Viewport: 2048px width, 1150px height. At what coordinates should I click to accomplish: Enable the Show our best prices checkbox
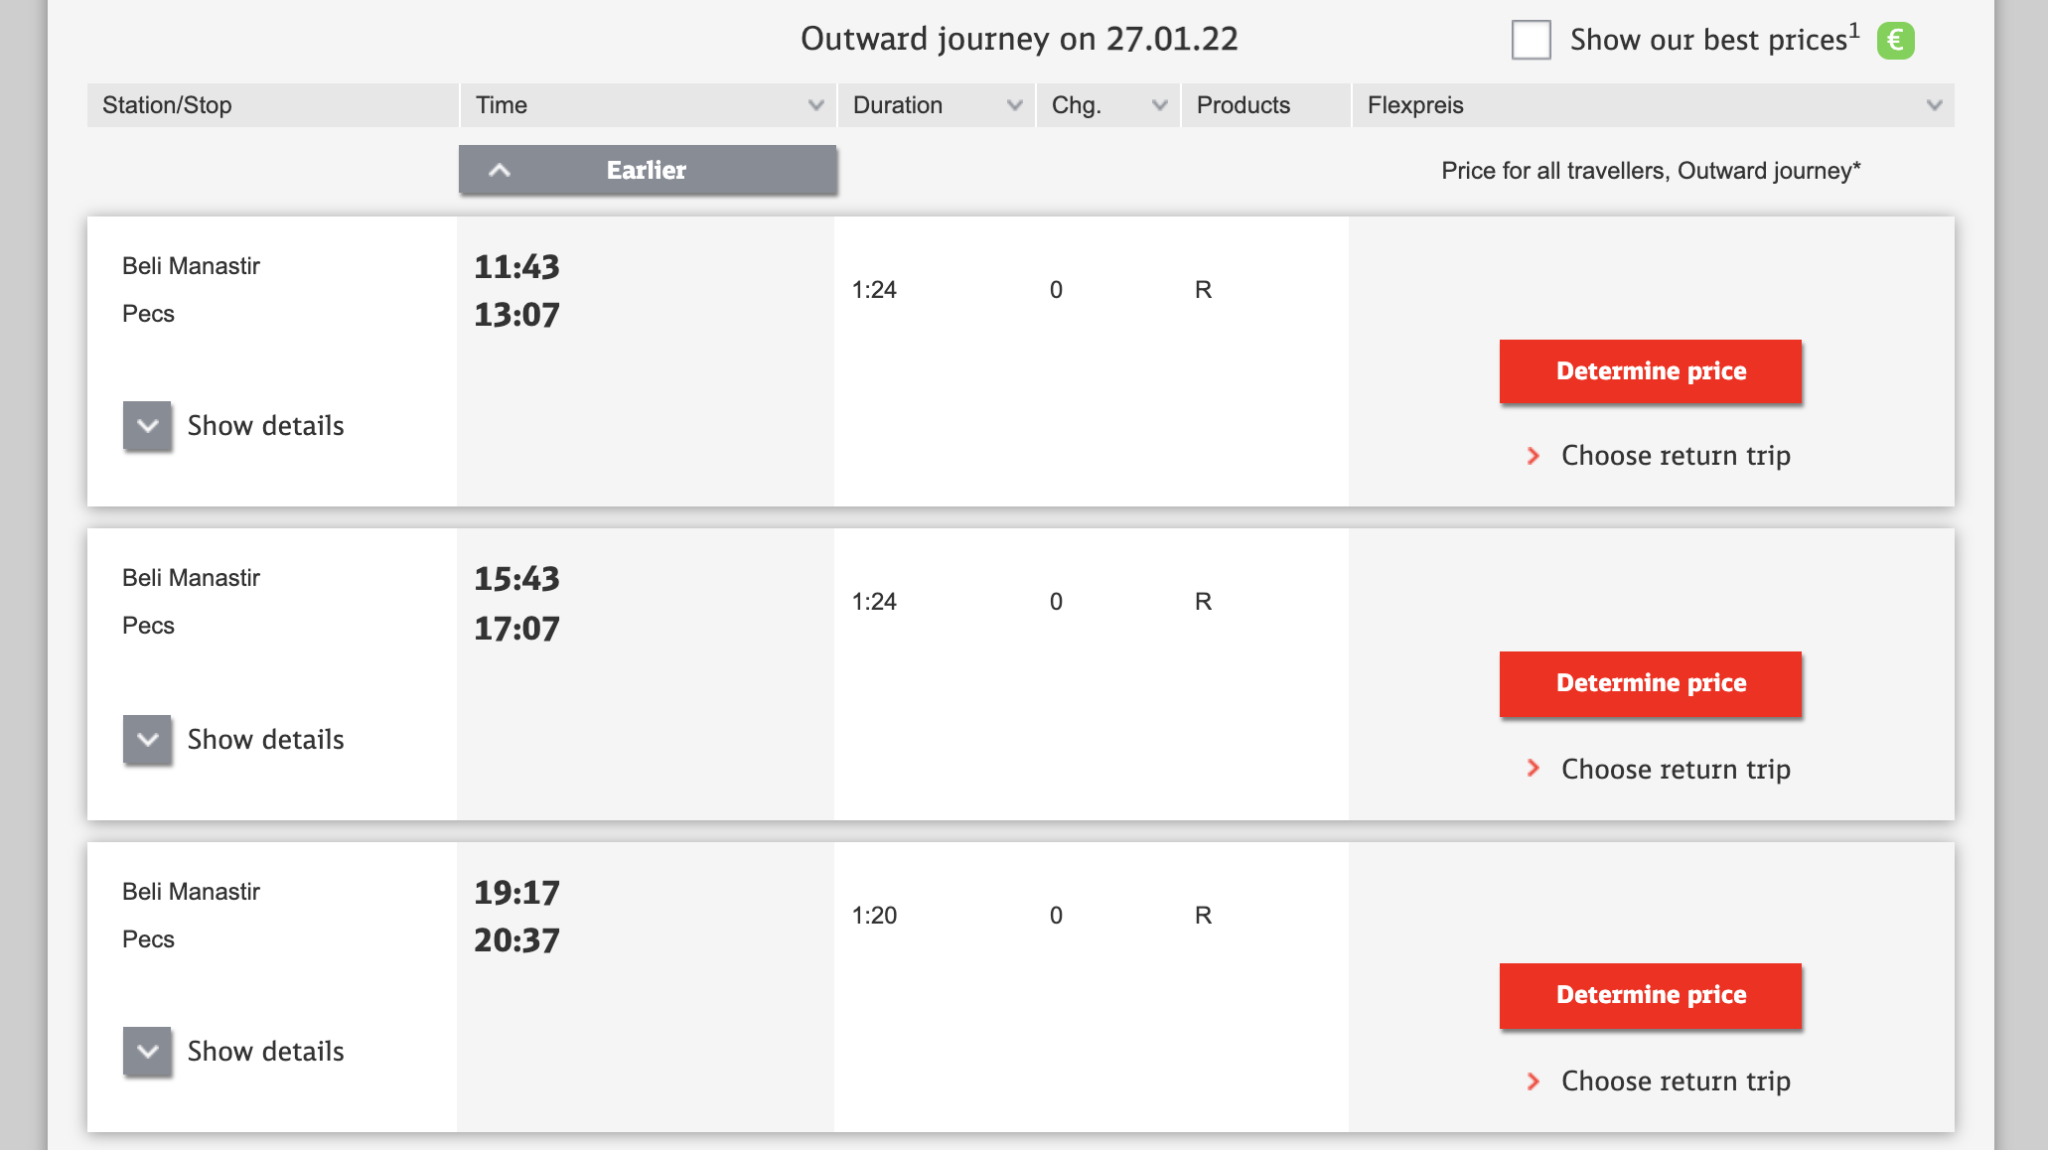click(1531, 41)
